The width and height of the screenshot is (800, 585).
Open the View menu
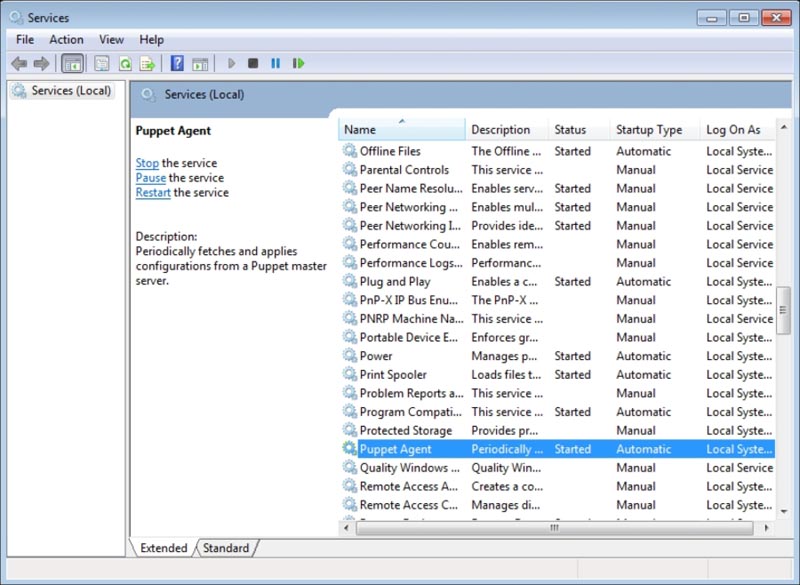tap(110, 39)
